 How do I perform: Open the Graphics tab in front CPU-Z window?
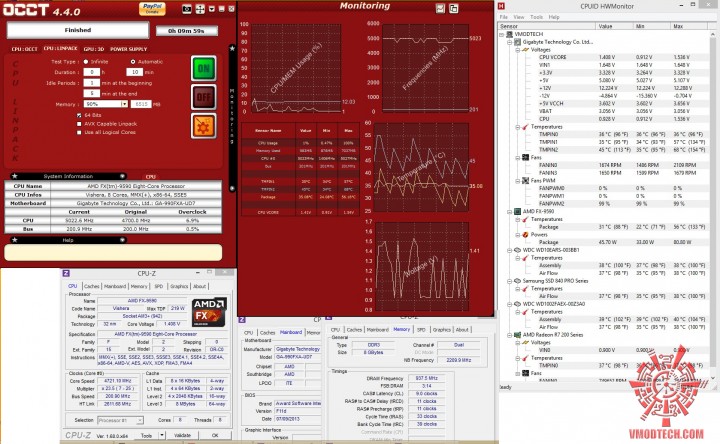pos(179,286)
